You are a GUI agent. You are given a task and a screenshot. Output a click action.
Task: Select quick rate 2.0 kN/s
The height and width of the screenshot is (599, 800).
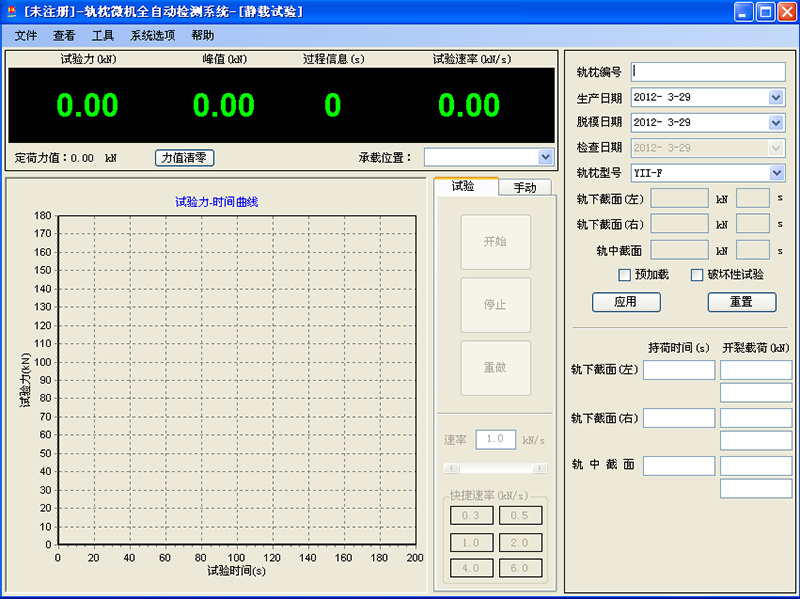[x=520, y=542]
